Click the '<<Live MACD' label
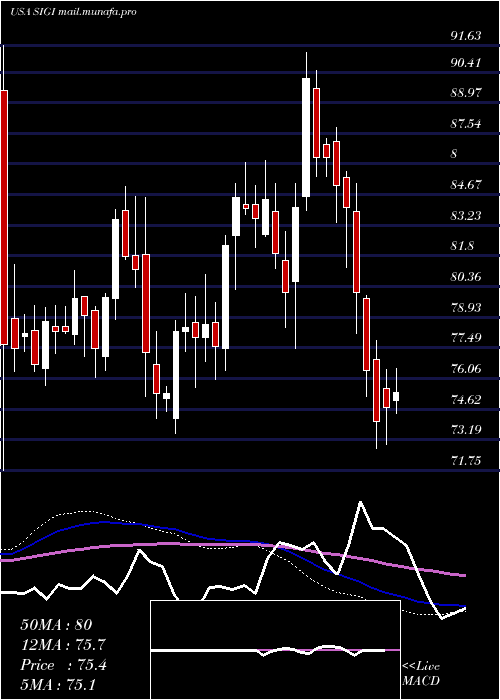Screen dimensions: 500x700 (x=421, y=674)
